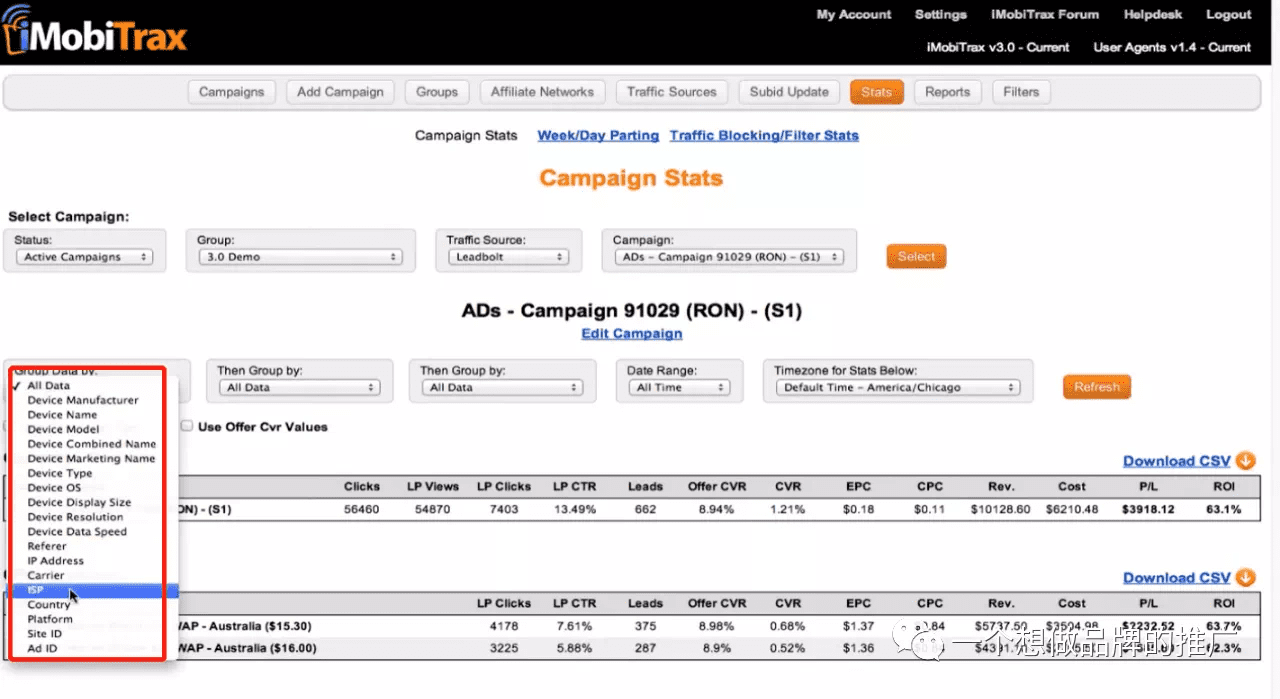Click the iMobiTrax logo
The image size is (1280, 699).
coord(93,33)
